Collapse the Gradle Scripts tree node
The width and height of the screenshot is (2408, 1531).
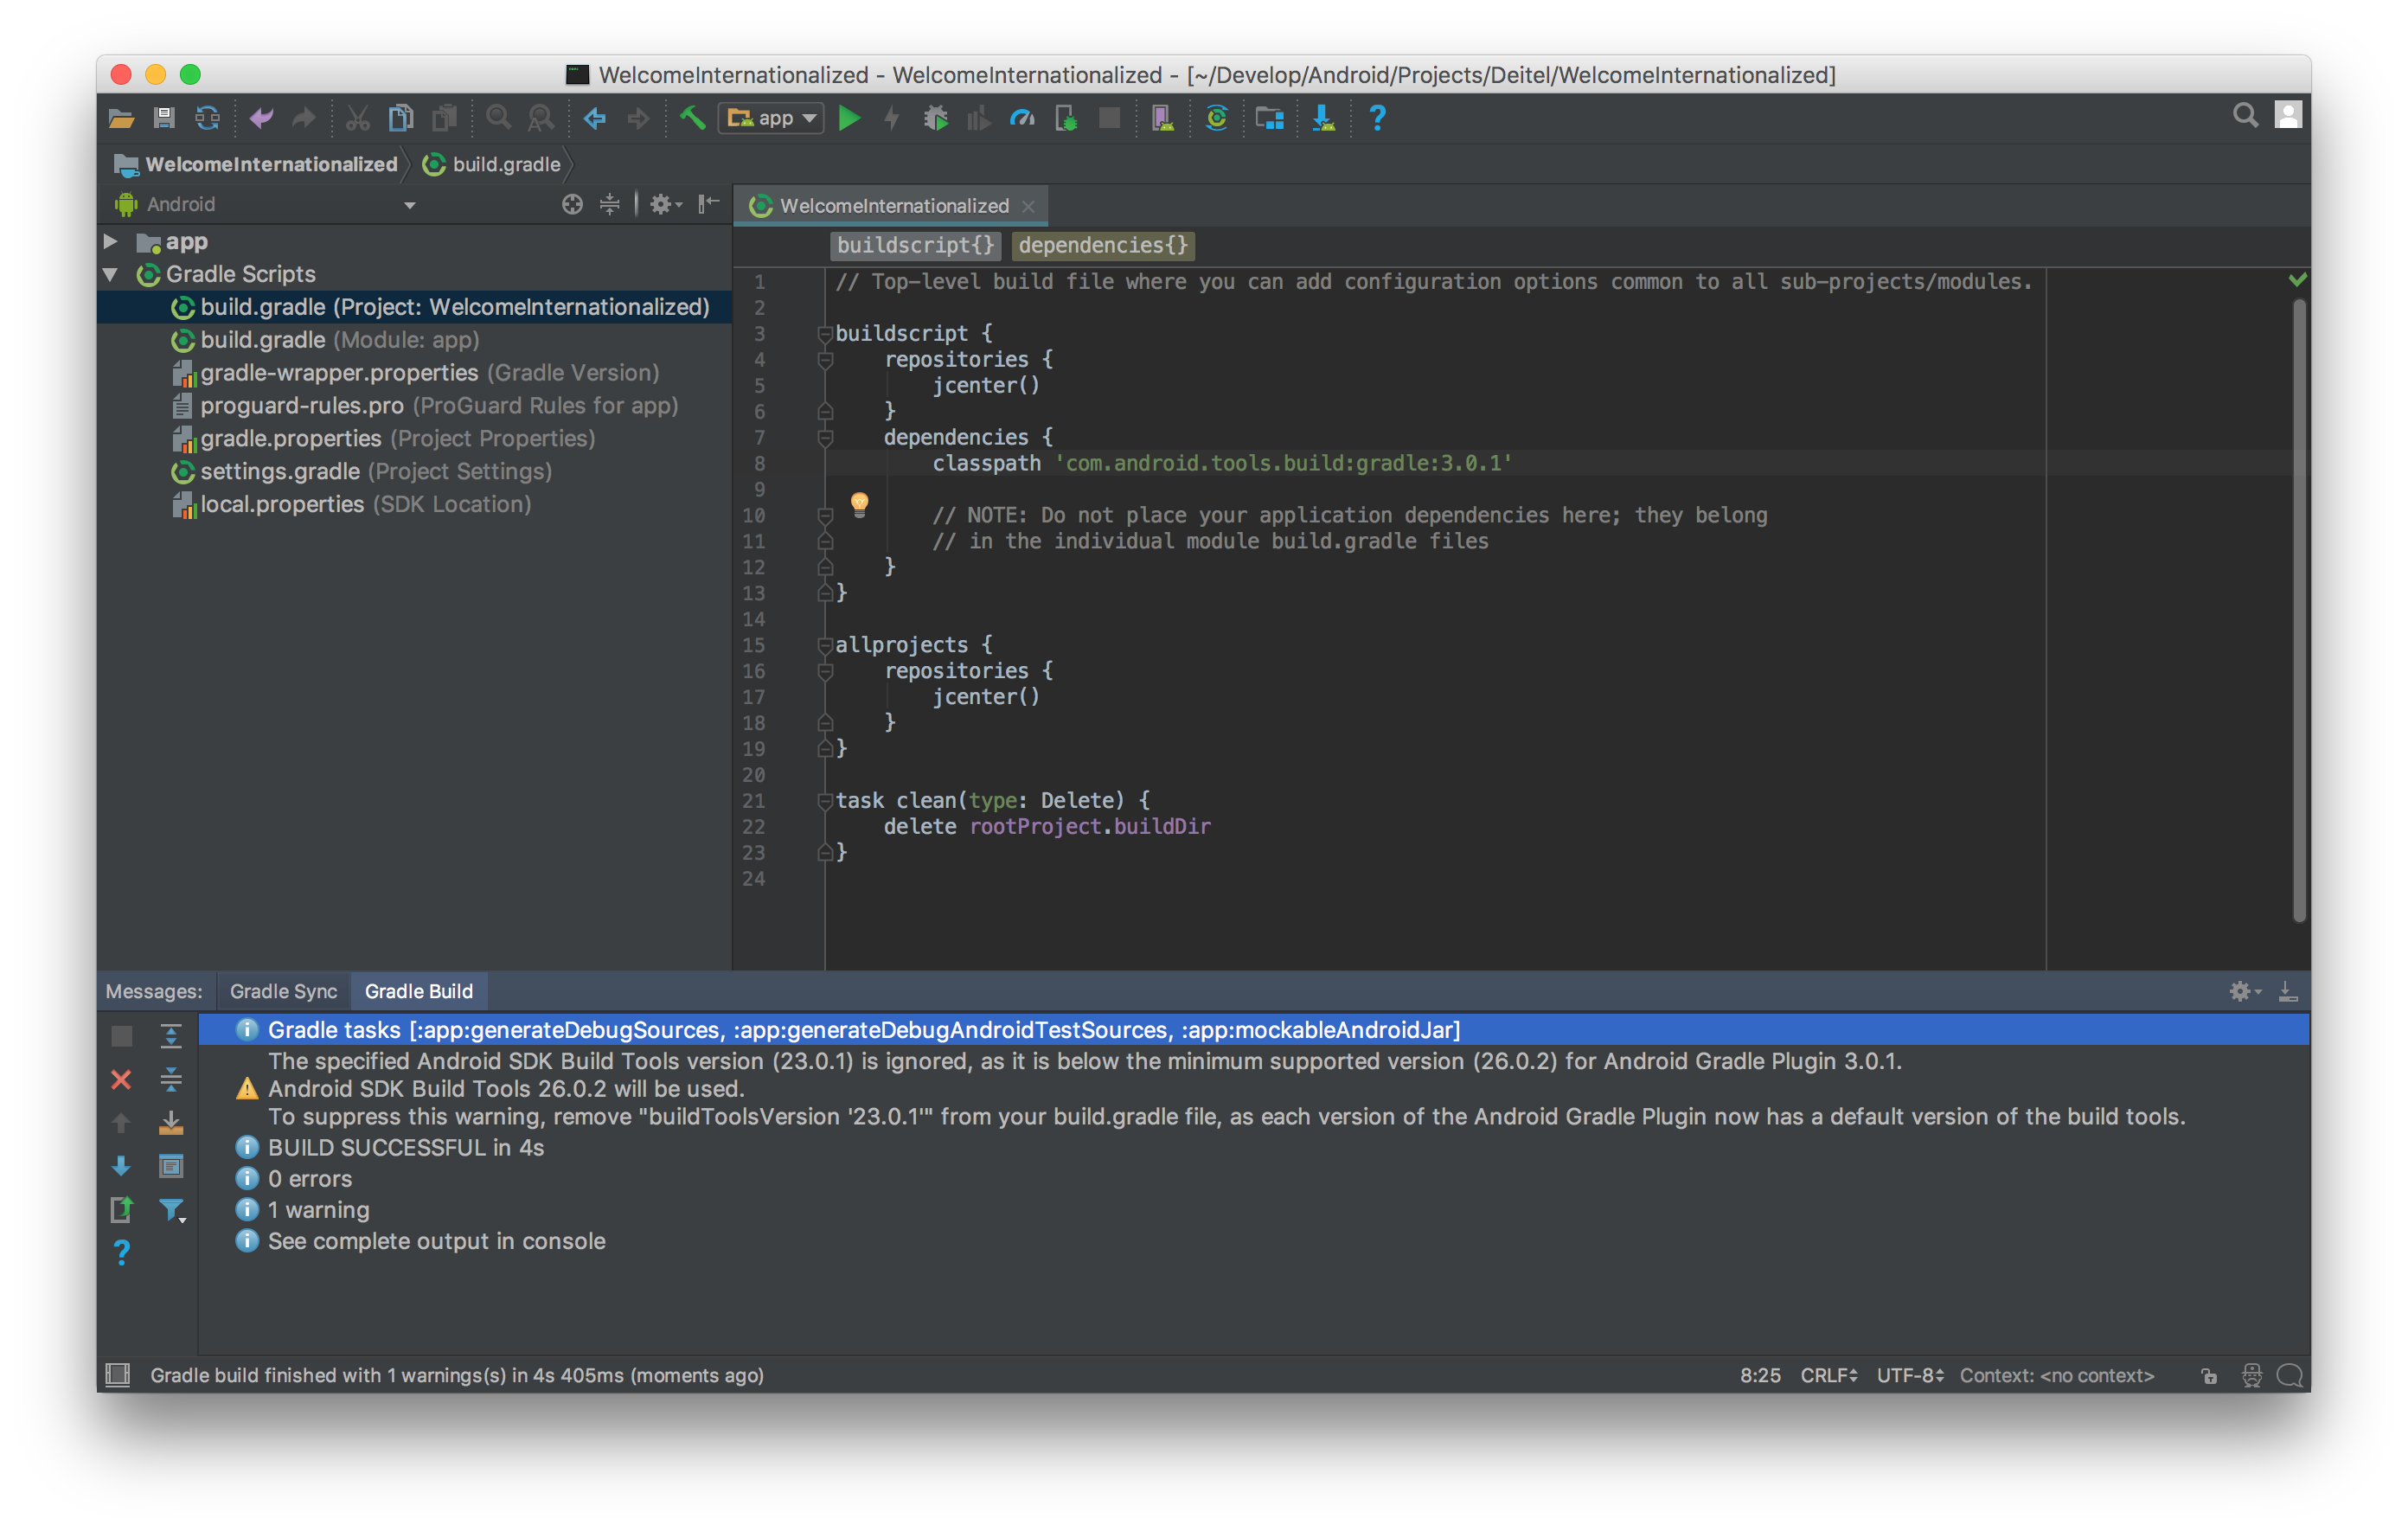click(x=111, y=274)
